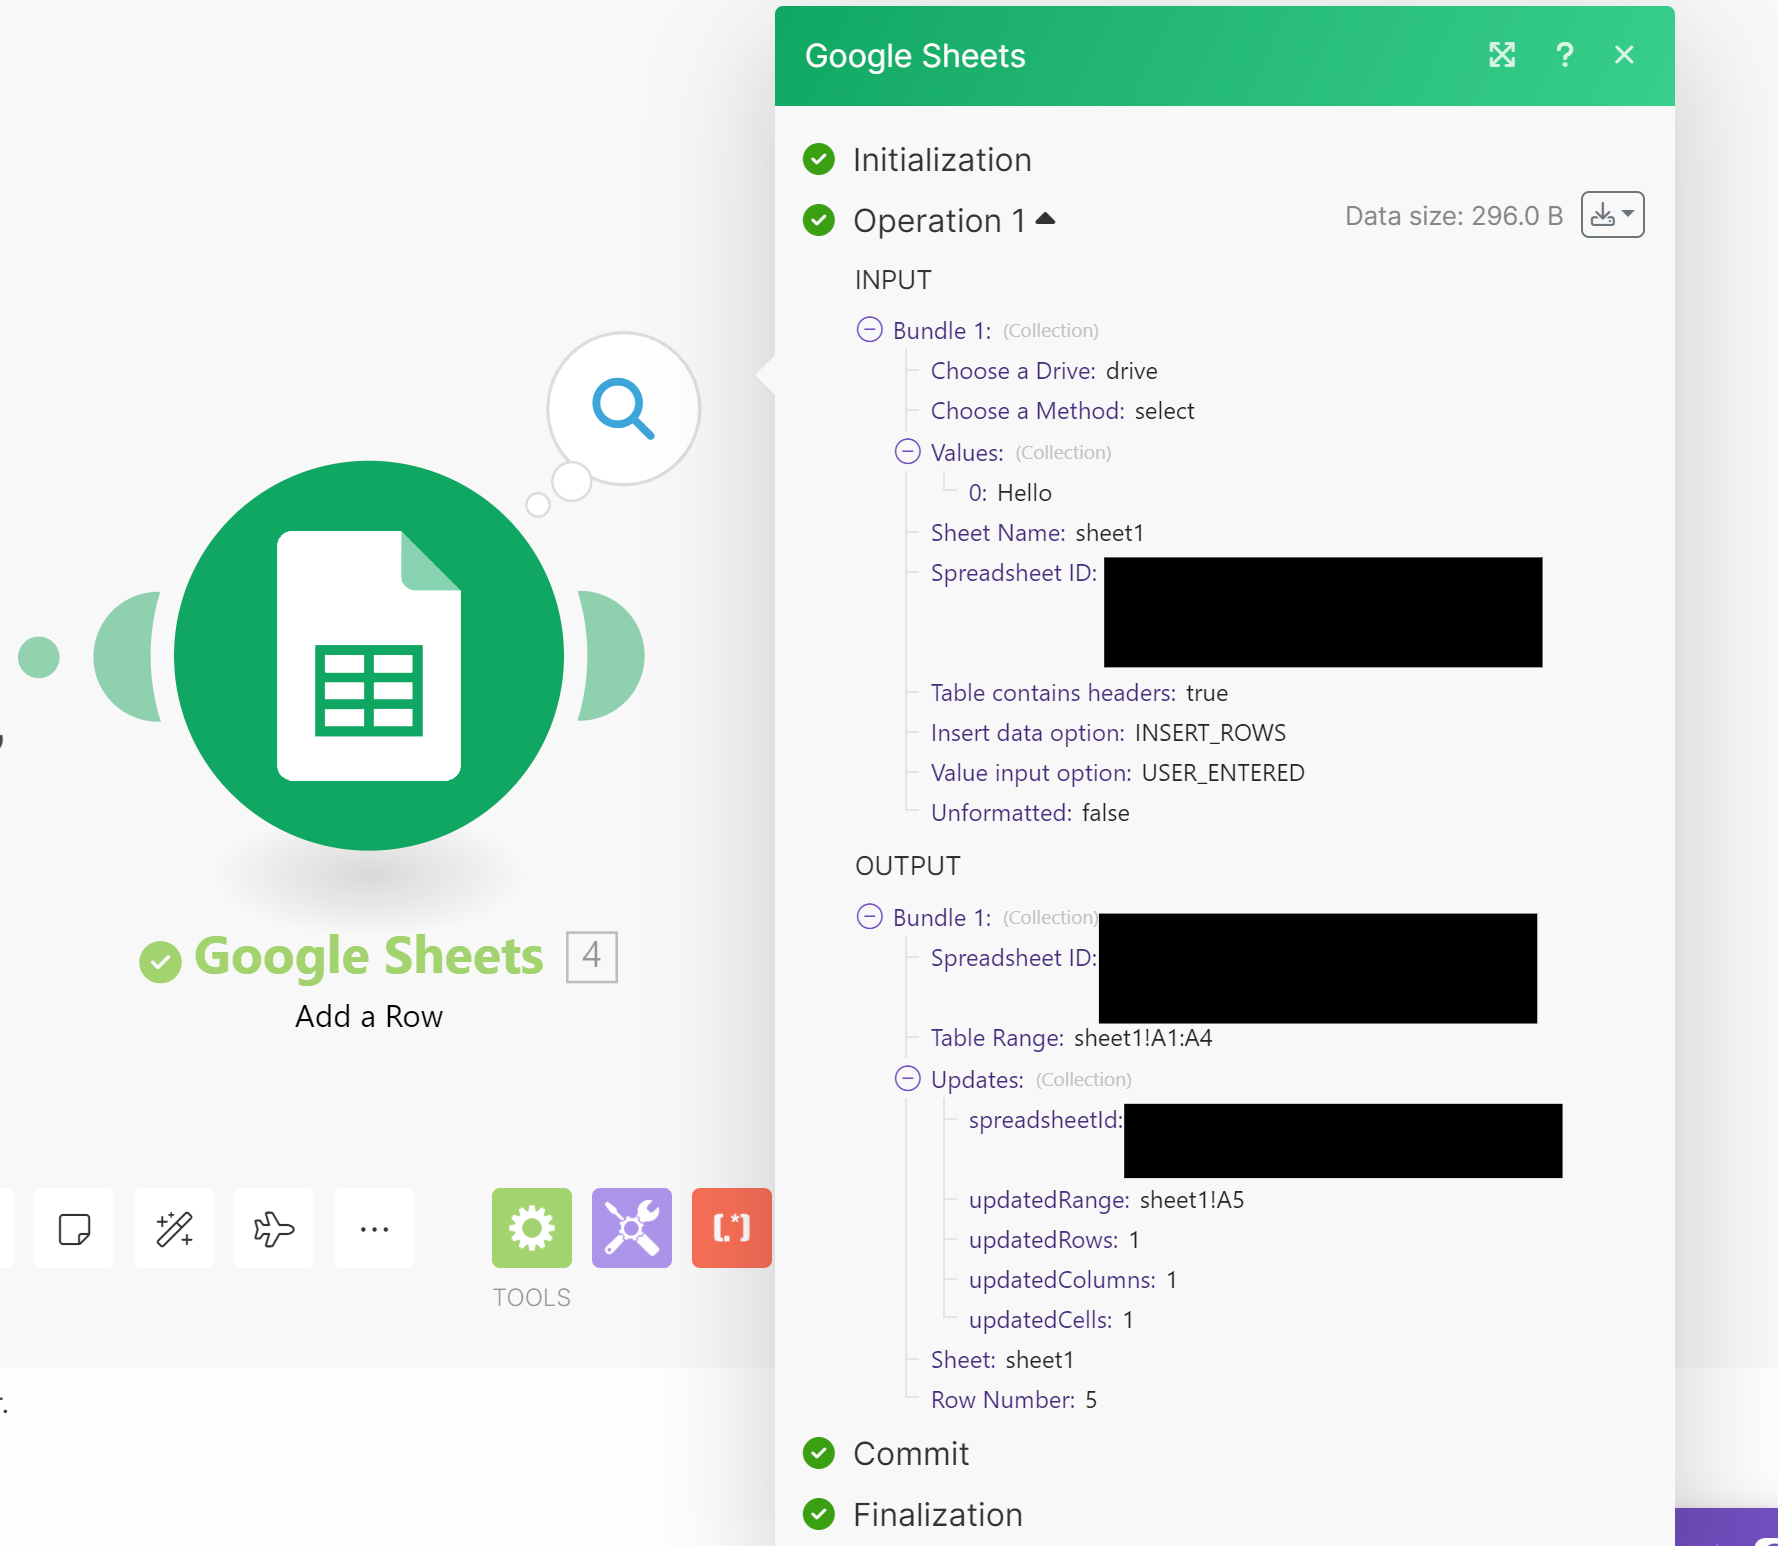Click the OUTPUT Spreadsheet ID label
The height and width of the screenshot is (1546, 1778).
click(x=1014, y=958)
